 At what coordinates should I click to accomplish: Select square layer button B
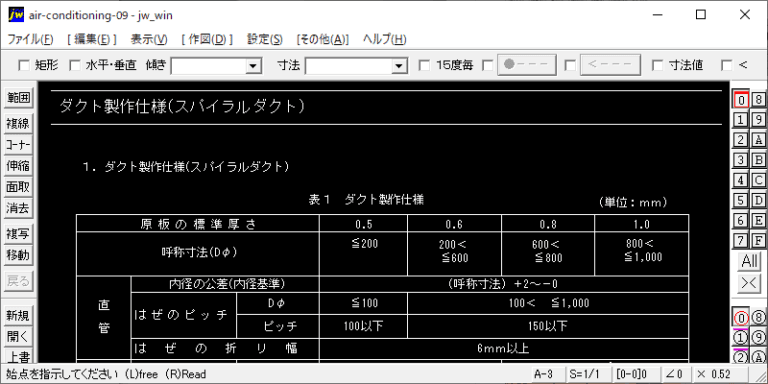[x=758, y=160]
